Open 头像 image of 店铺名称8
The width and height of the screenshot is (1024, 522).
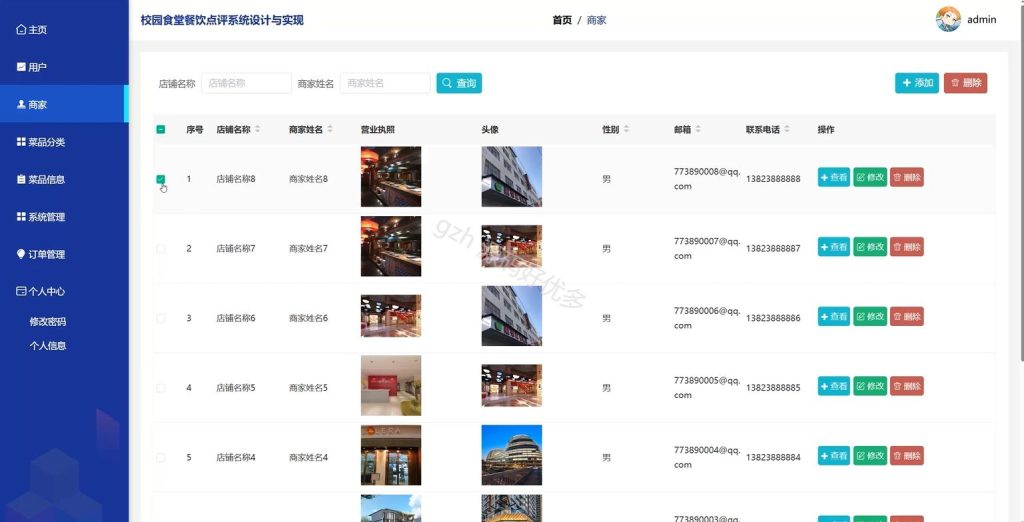tap(511, 176)
